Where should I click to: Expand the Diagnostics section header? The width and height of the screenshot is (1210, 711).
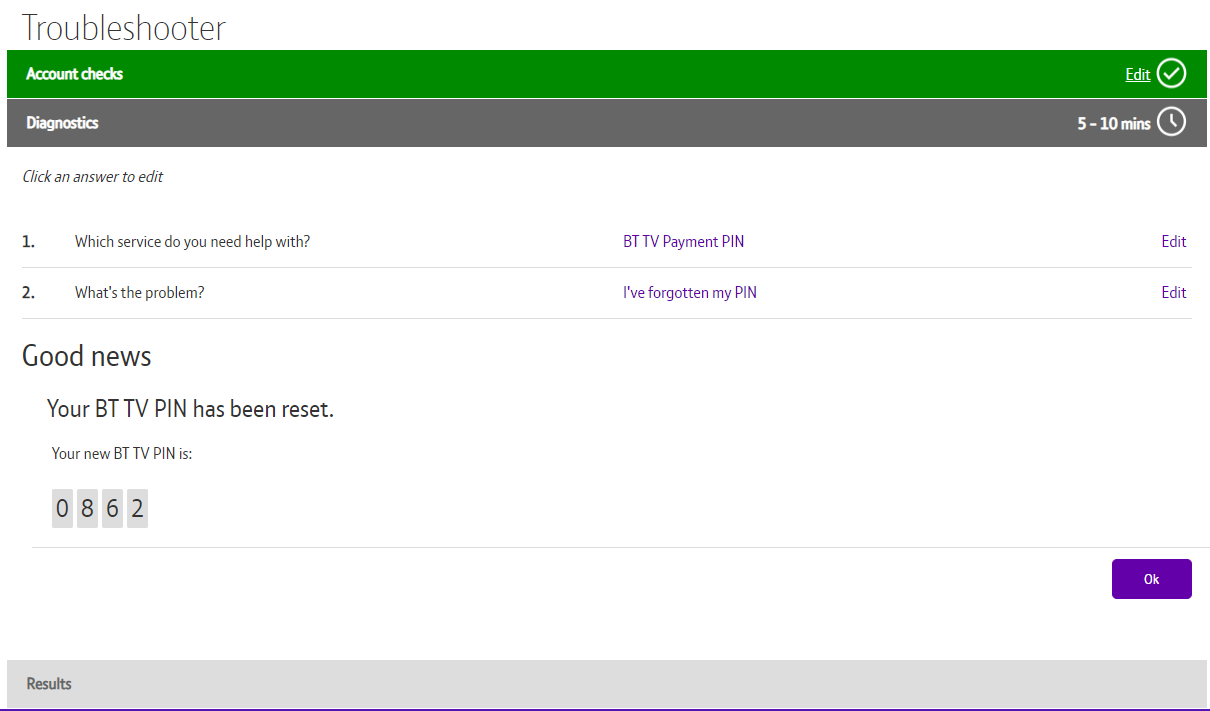click(62, 123)
